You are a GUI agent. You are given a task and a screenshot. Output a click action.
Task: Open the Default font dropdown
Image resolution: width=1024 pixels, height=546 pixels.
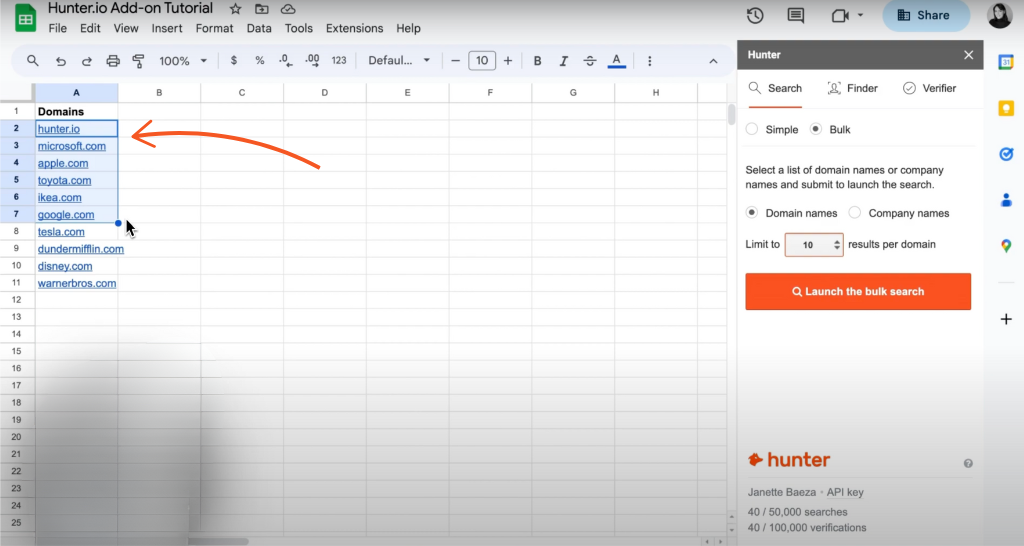pyautogui.click(x=399, y=61)
